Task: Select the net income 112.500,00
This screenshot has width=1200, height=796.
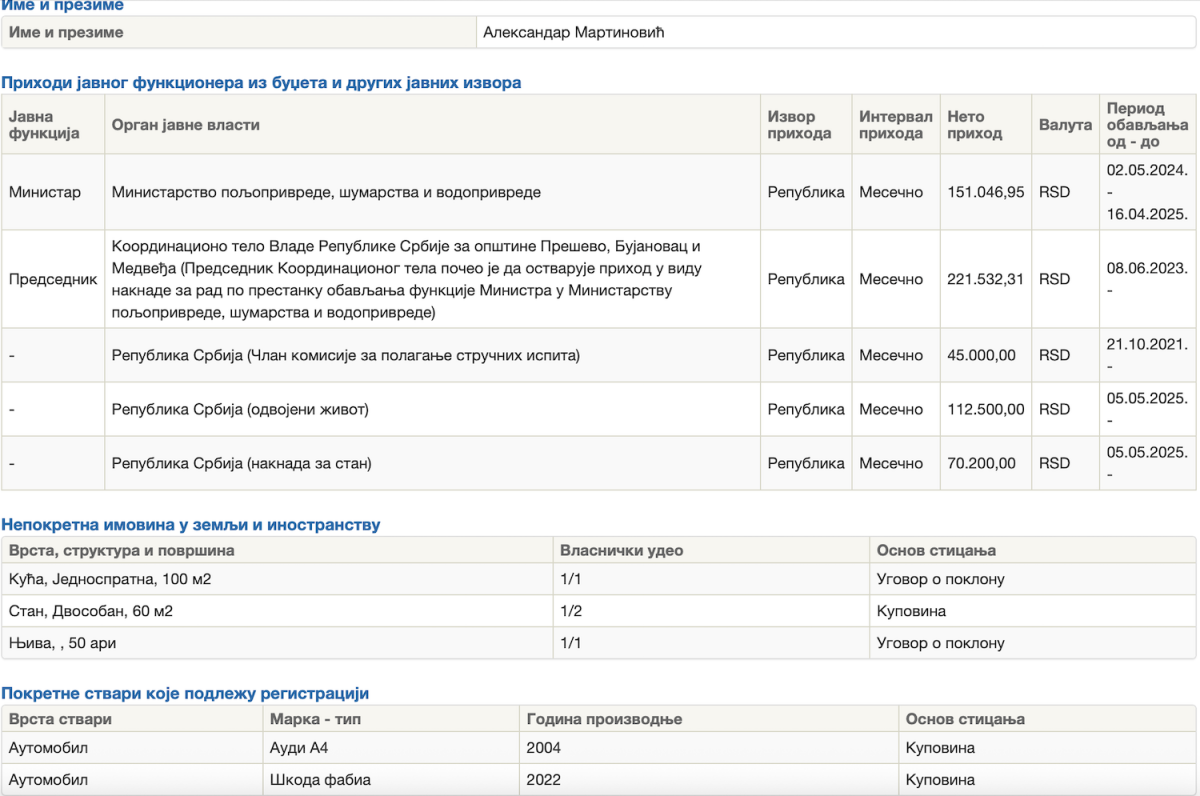Action: tap(986, 409)
